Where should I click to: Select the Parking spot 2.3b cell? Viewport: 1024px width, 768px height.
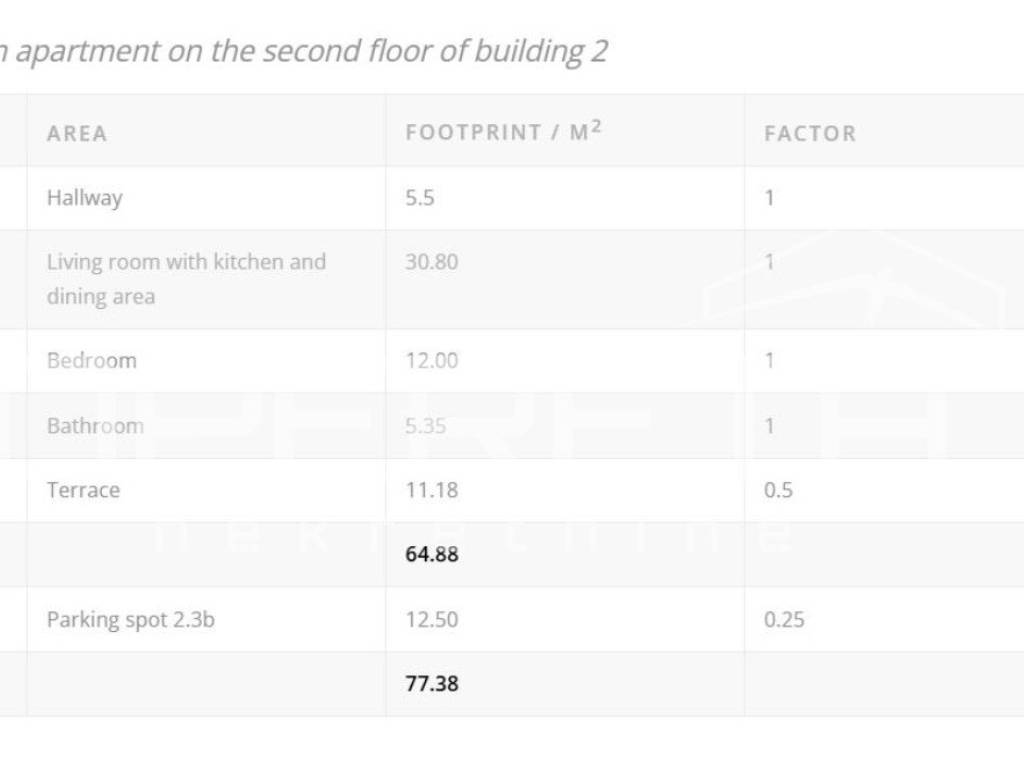click(x=131, y=620)
